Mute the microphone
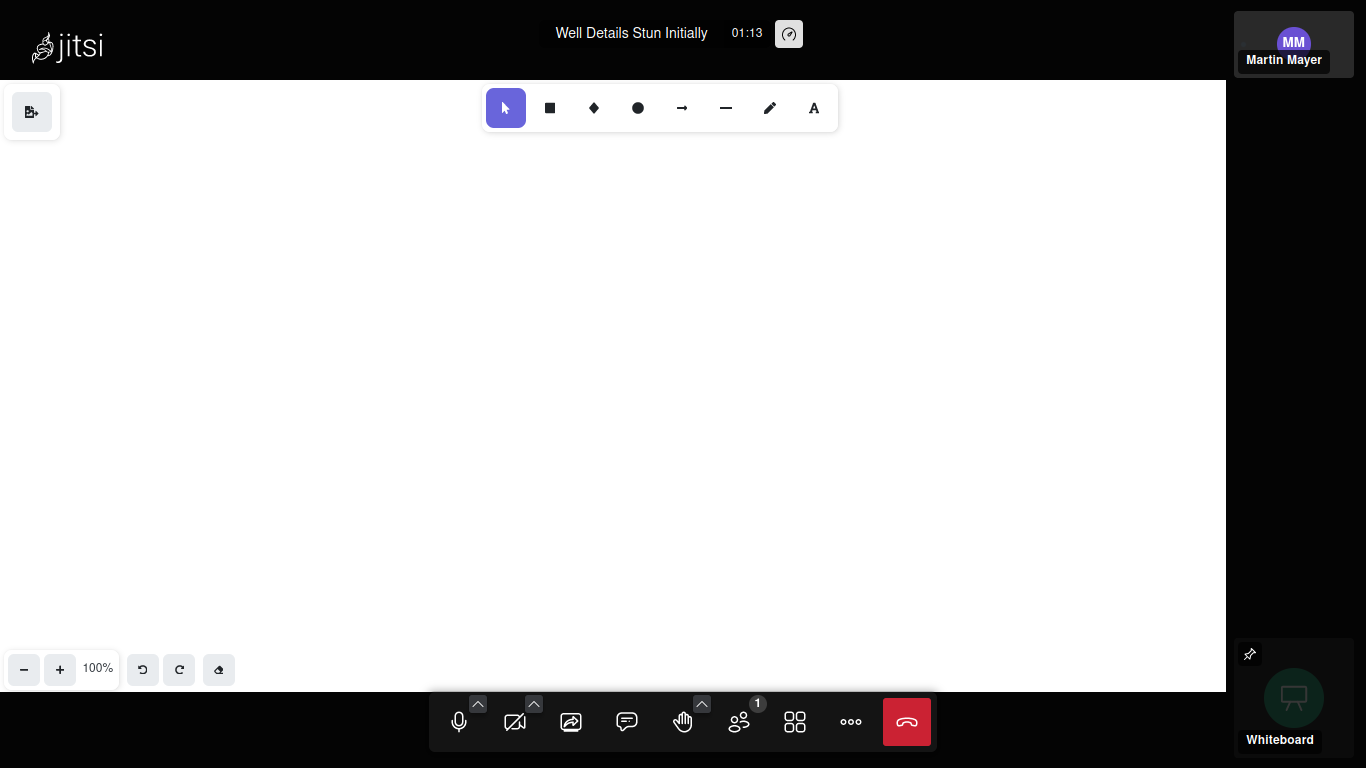This screenshot has width=1366, height=768. click(x=459, y=721)
